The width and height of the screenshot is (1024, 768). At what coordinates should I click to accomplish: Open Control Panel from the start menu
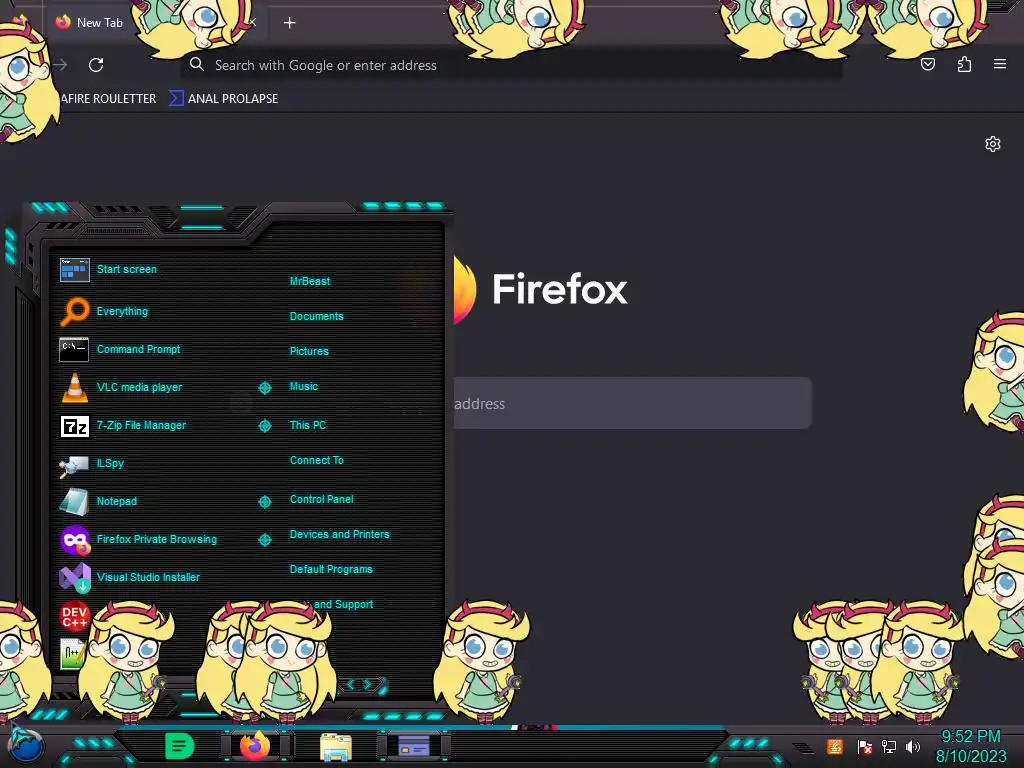321,499
